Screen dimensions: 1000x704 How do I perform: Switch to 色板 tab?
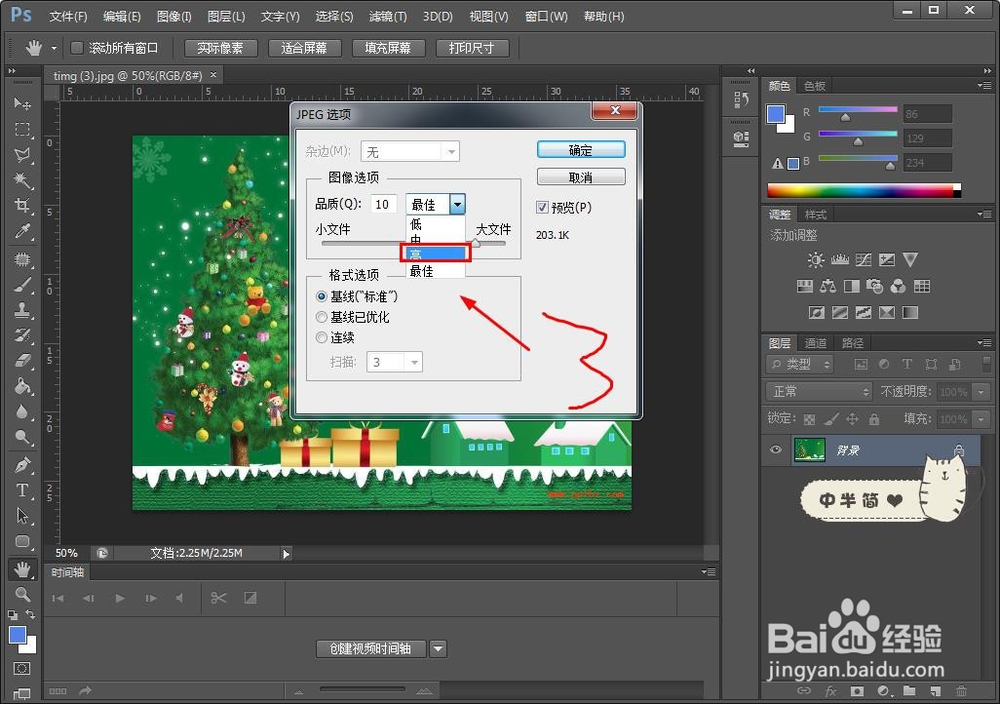[x=814, y=85]
